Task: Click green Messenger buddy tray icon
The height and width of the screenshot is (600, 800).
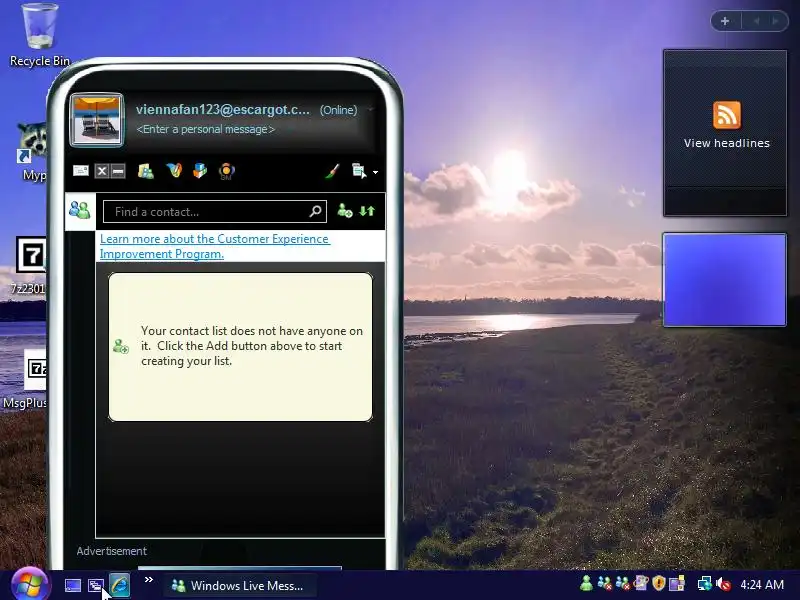Action: 587,583
